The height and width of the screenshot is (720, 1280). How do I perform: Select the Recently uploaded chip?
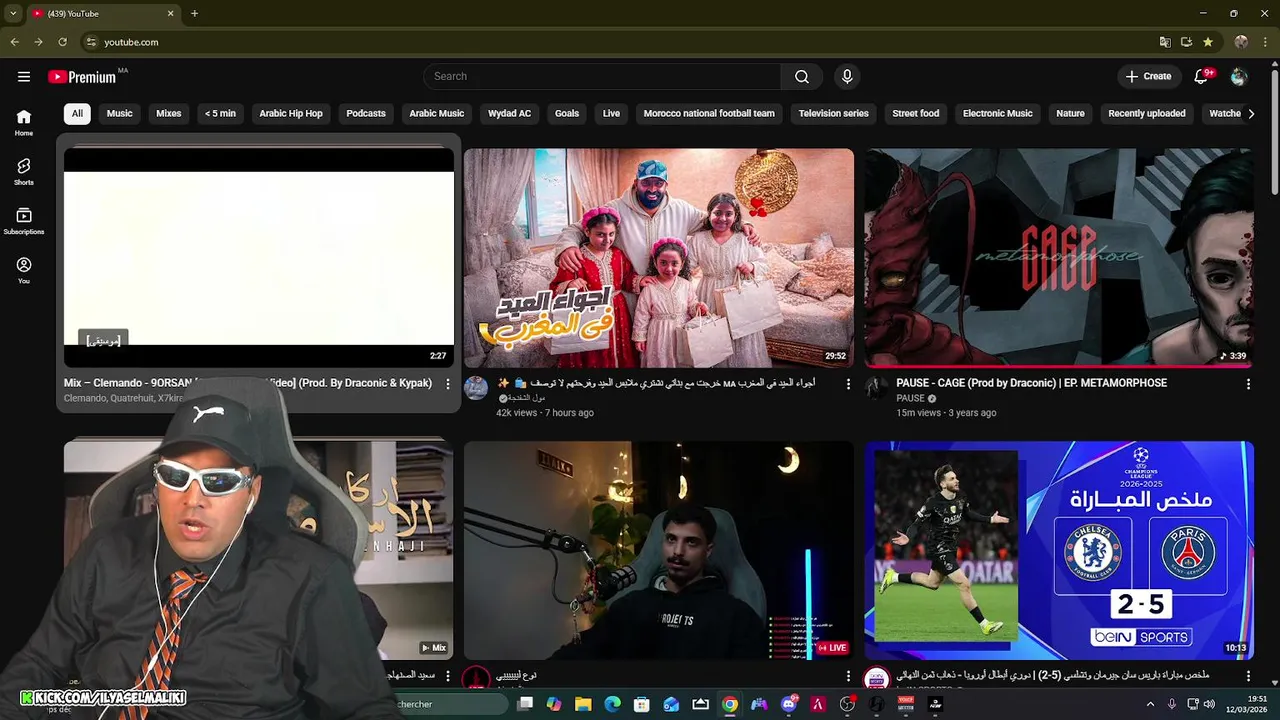pos(1147,113)
